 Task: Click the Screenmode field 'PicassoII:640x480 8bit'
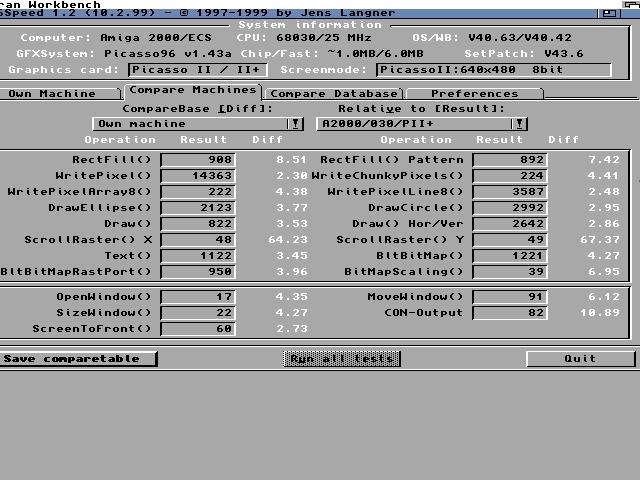click(x=494, y=70)
